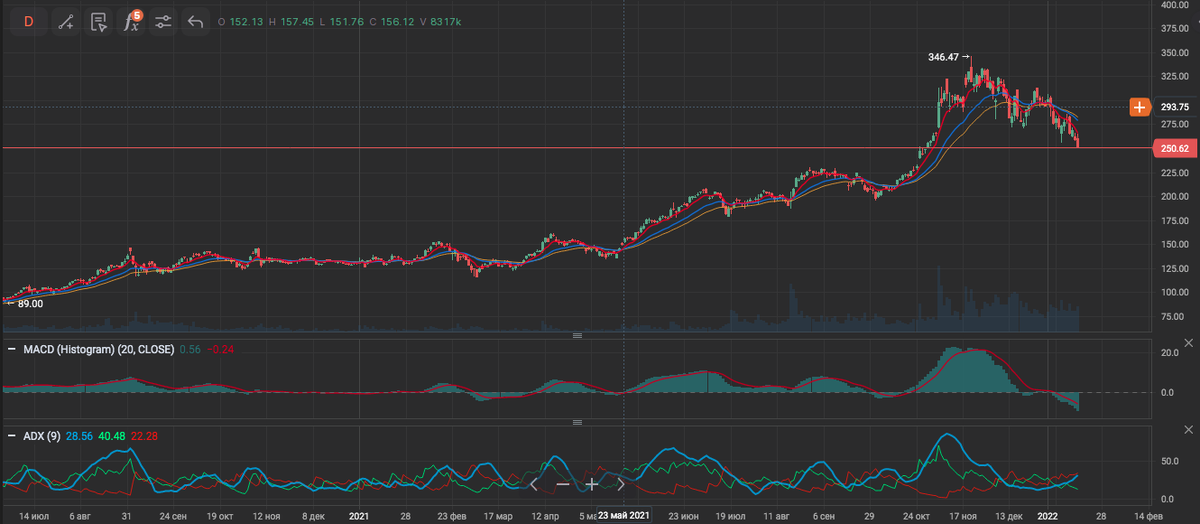Collapse the MACD Histogram panel

pyautogui.click(x=11, y=349)
